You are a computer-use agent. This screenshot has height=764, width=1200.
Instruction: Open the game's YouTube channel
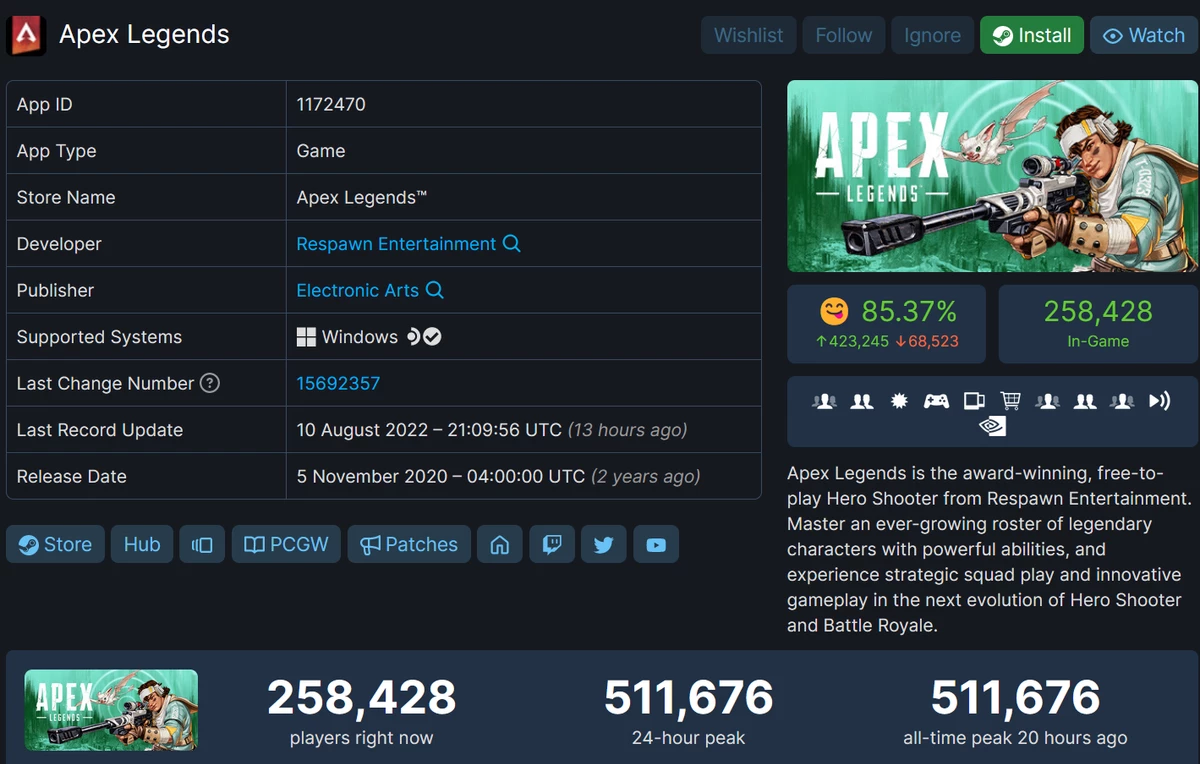click(x=655, y=544)
